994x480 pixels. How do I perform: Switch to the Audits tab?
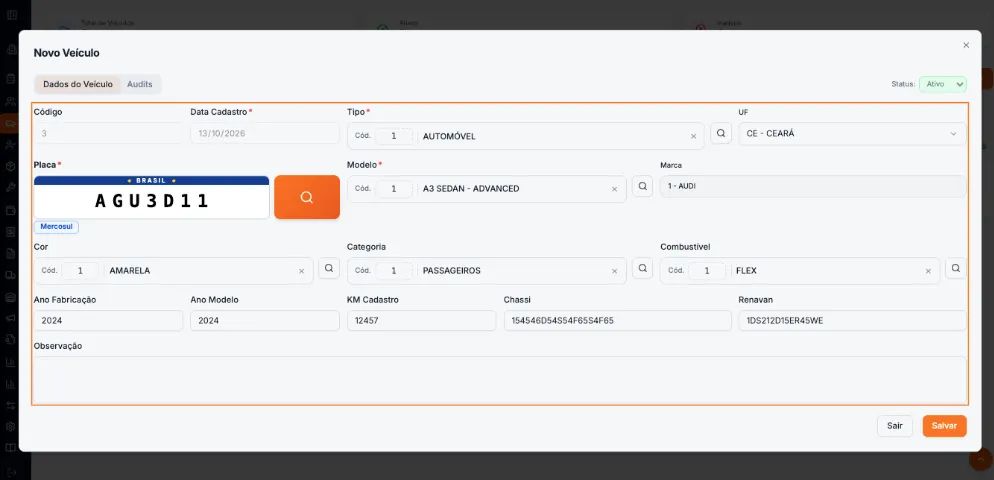(x=139, y=84)
